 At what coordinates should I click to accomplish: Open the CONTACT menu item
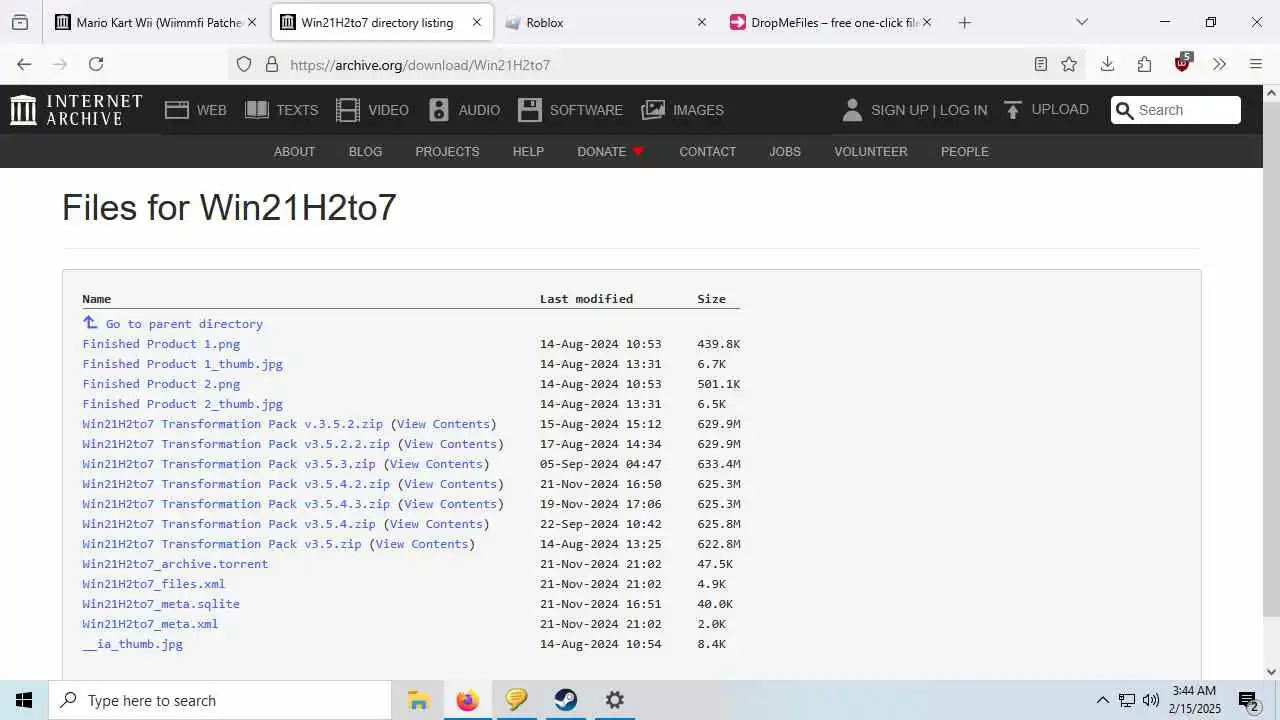[x=707, y=152]
